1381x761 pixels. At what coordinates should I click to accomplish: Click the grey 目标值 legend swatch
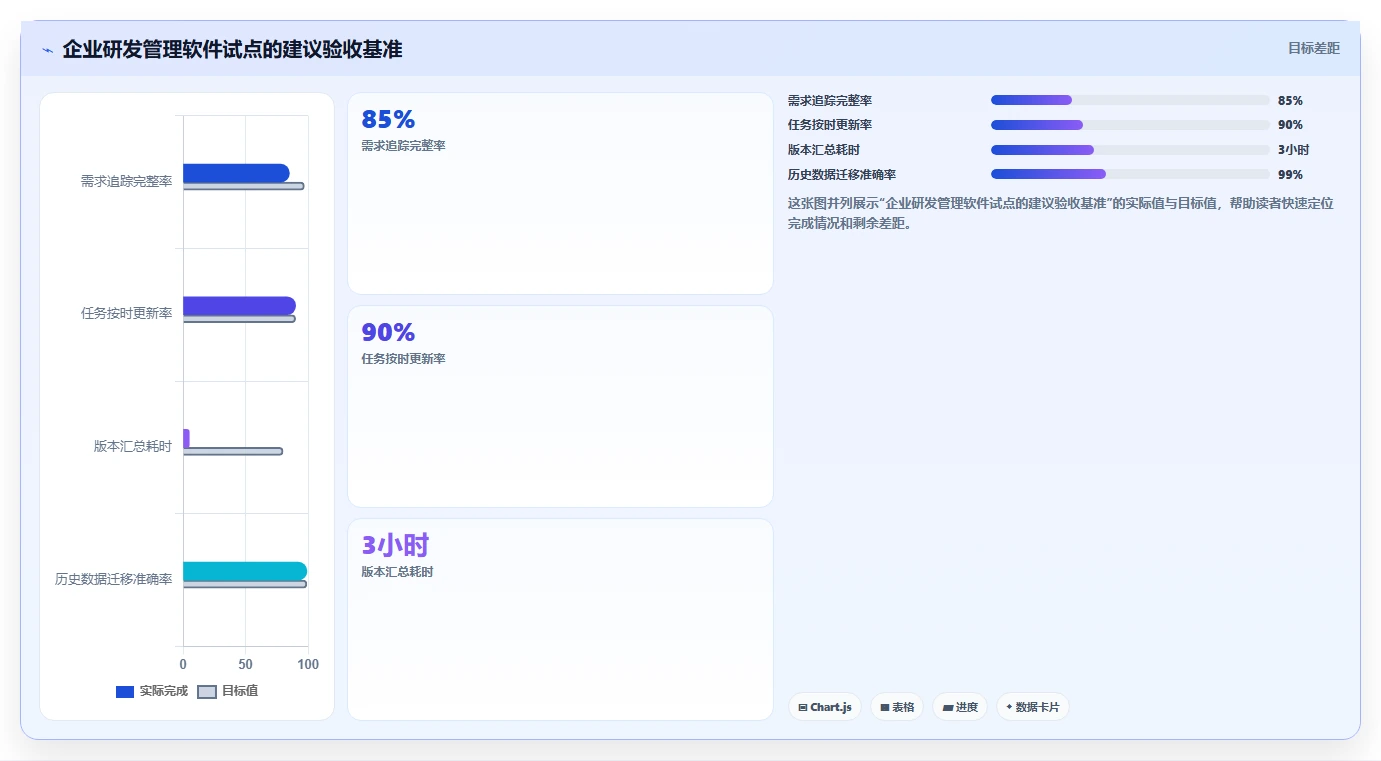(207, 692)
